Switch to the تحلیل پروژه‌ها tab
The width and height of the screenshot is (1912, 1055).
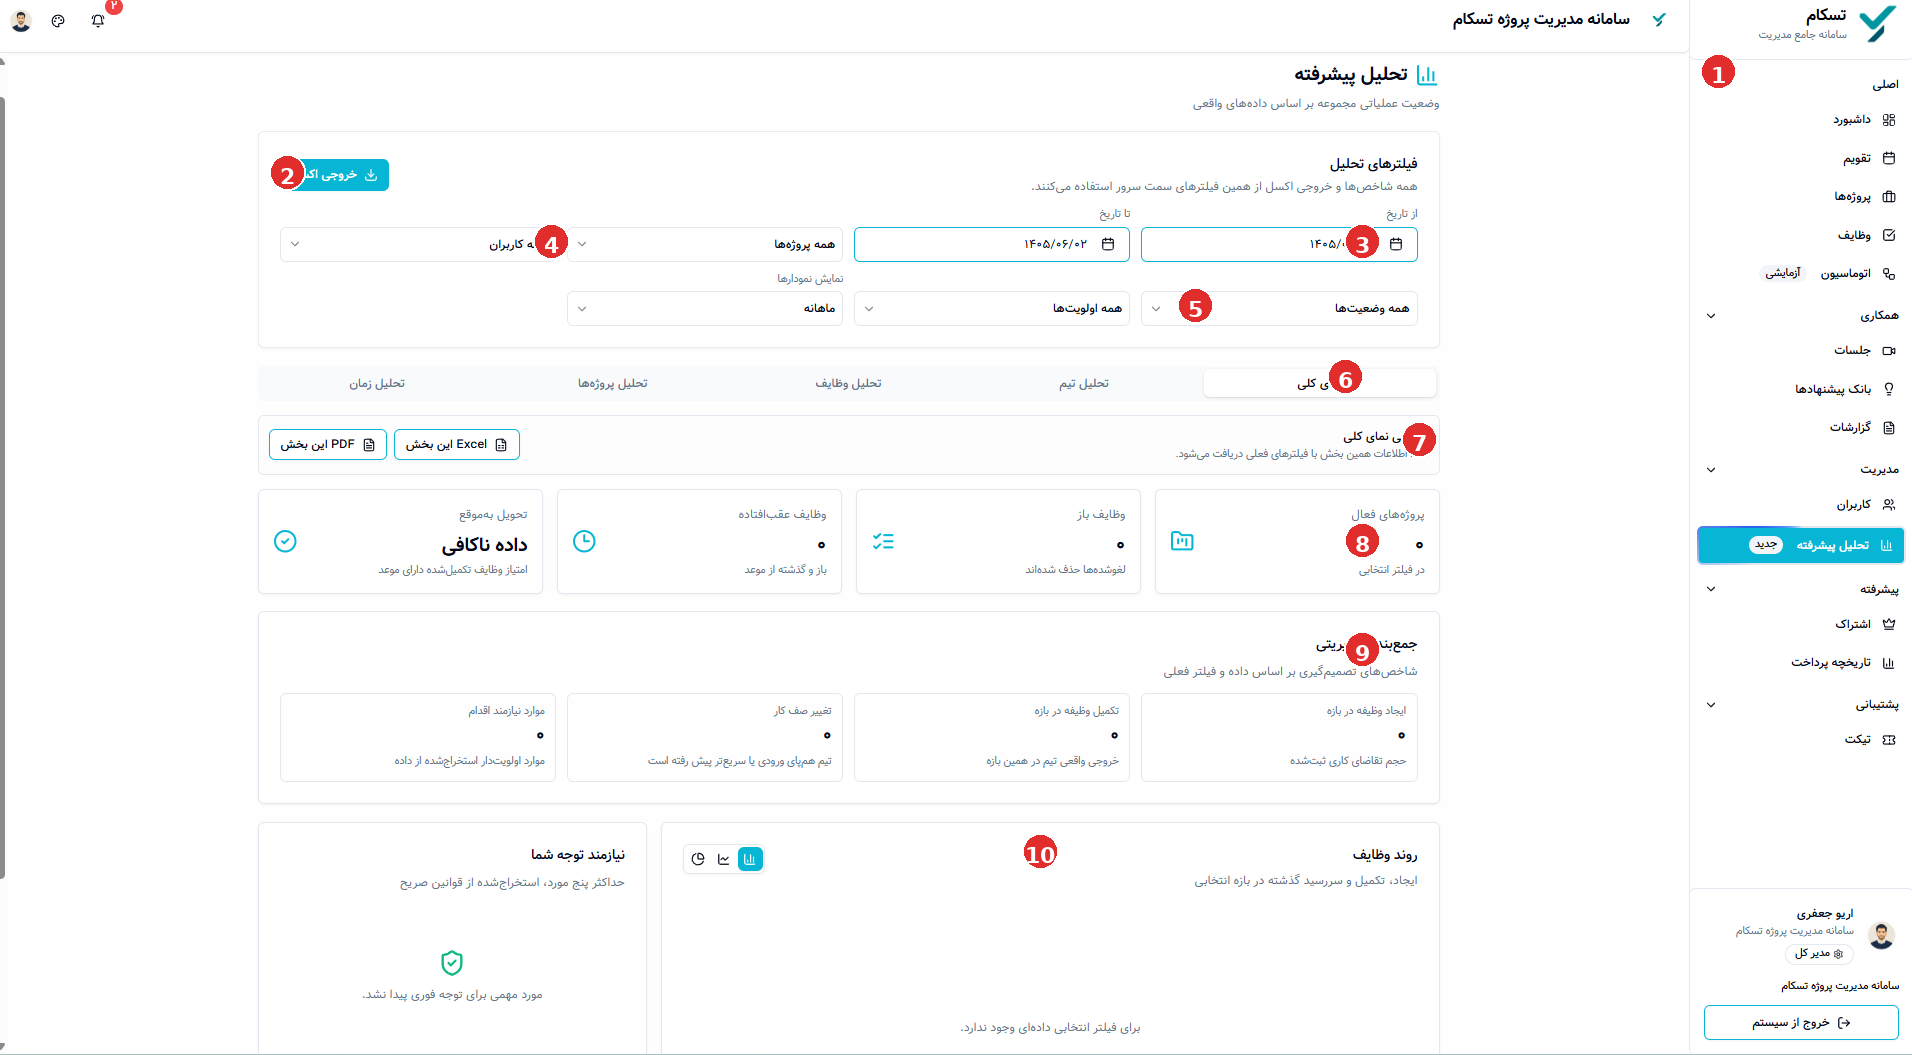613,383
